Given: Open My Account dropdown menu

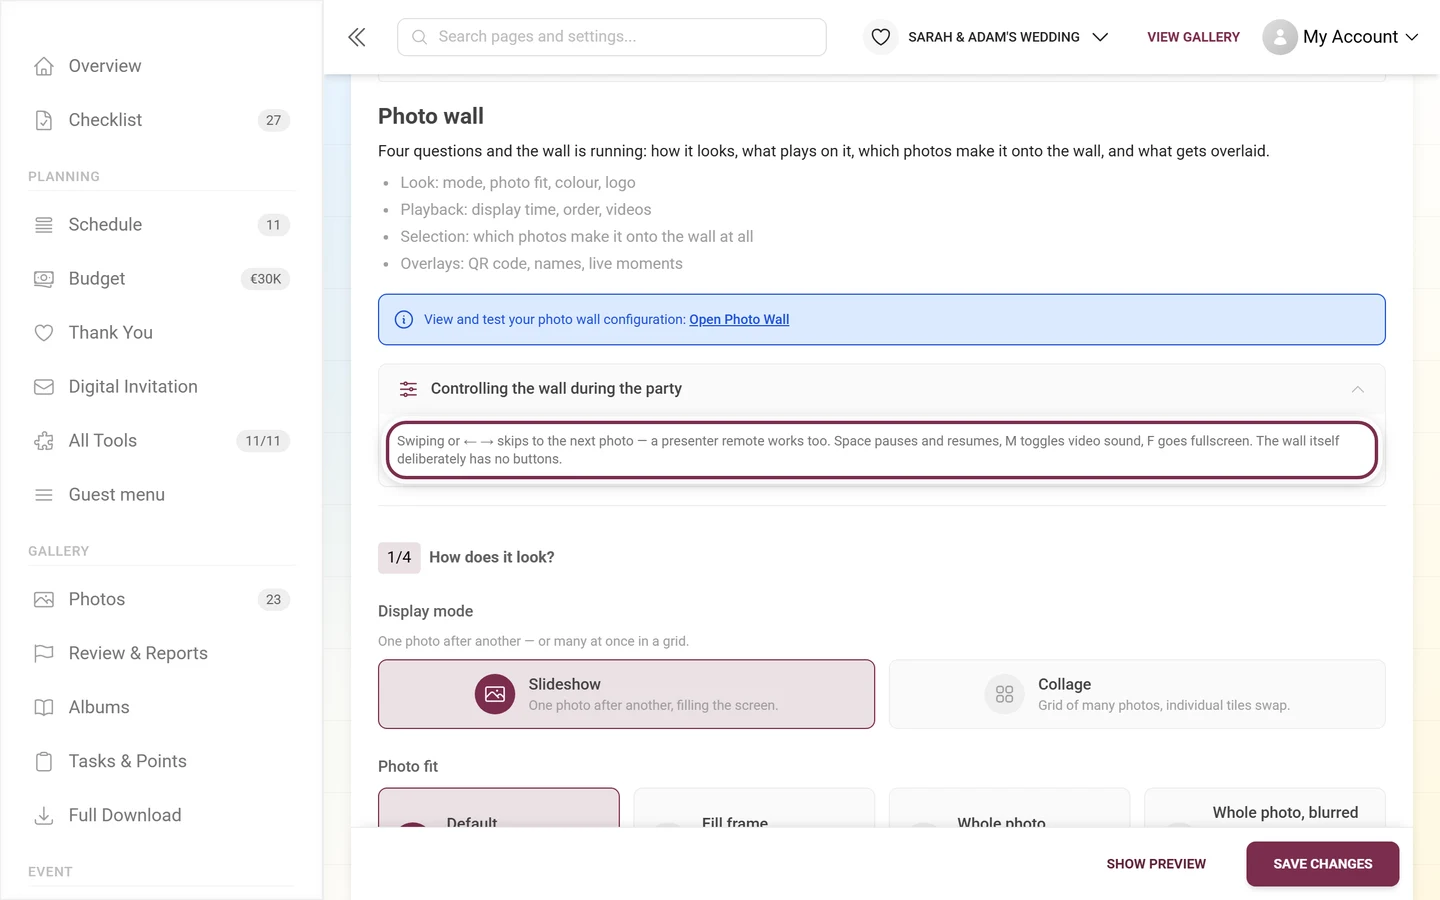Looking at the screenshot, I should point(1341,37).
